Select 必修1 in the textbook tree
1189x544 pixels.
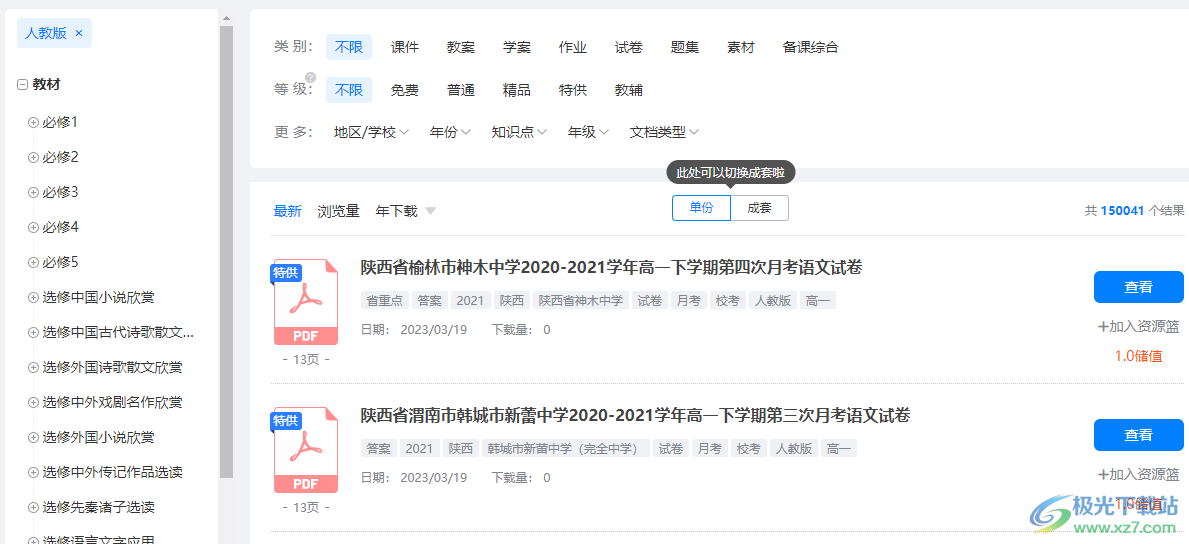pyautogui.click(x=60, y=122)
